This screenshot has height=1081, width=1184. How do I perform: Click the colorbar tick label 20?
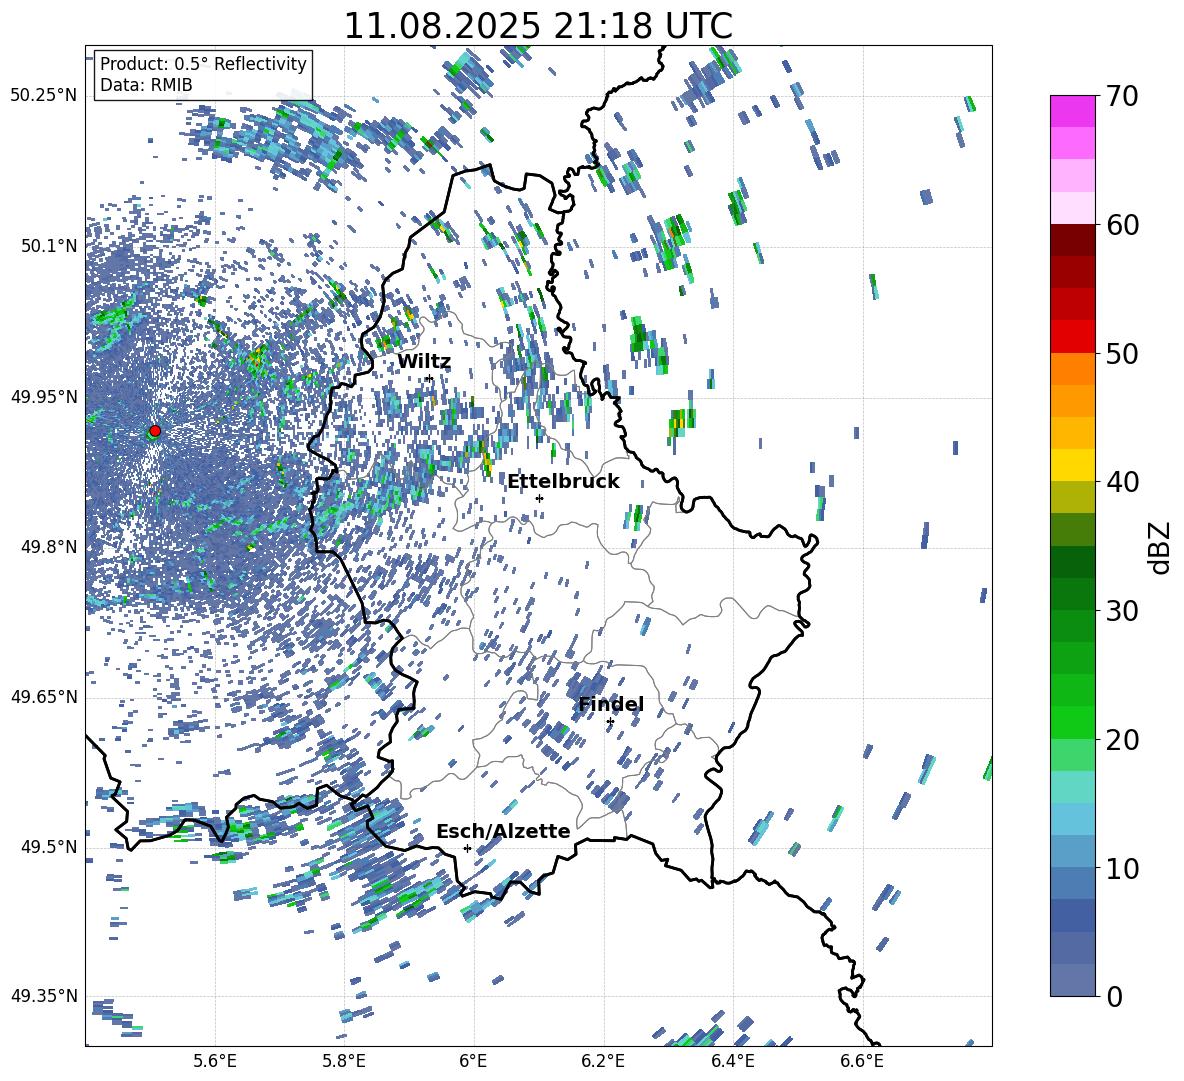click(1122, 740)
